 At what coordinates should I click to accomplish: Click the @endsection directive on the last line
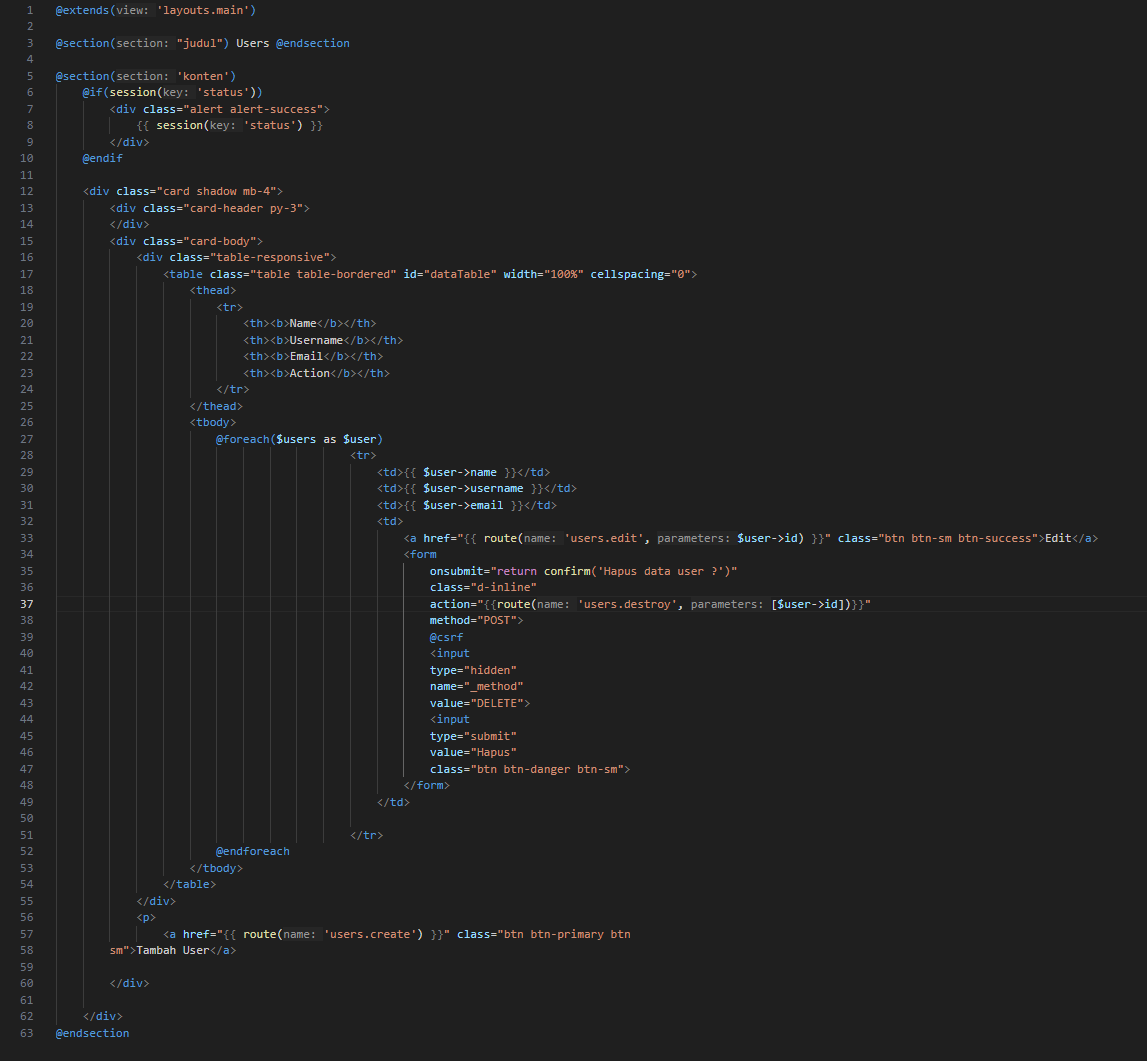pyautogui.click(x=92, y=1033)
